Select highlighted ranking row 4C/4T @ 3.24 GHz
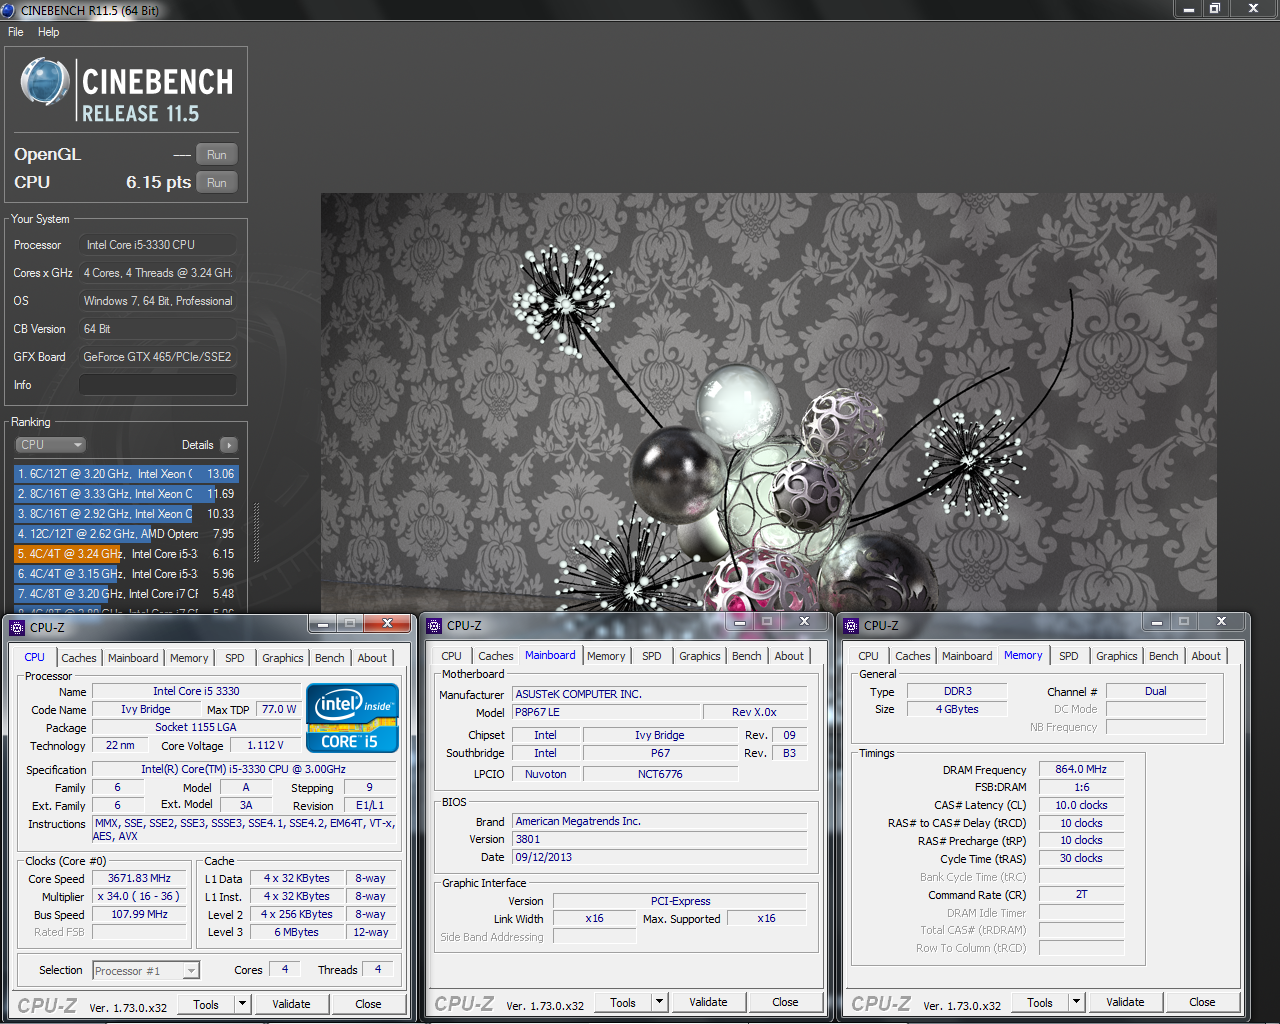 click(x=126, y=554)
